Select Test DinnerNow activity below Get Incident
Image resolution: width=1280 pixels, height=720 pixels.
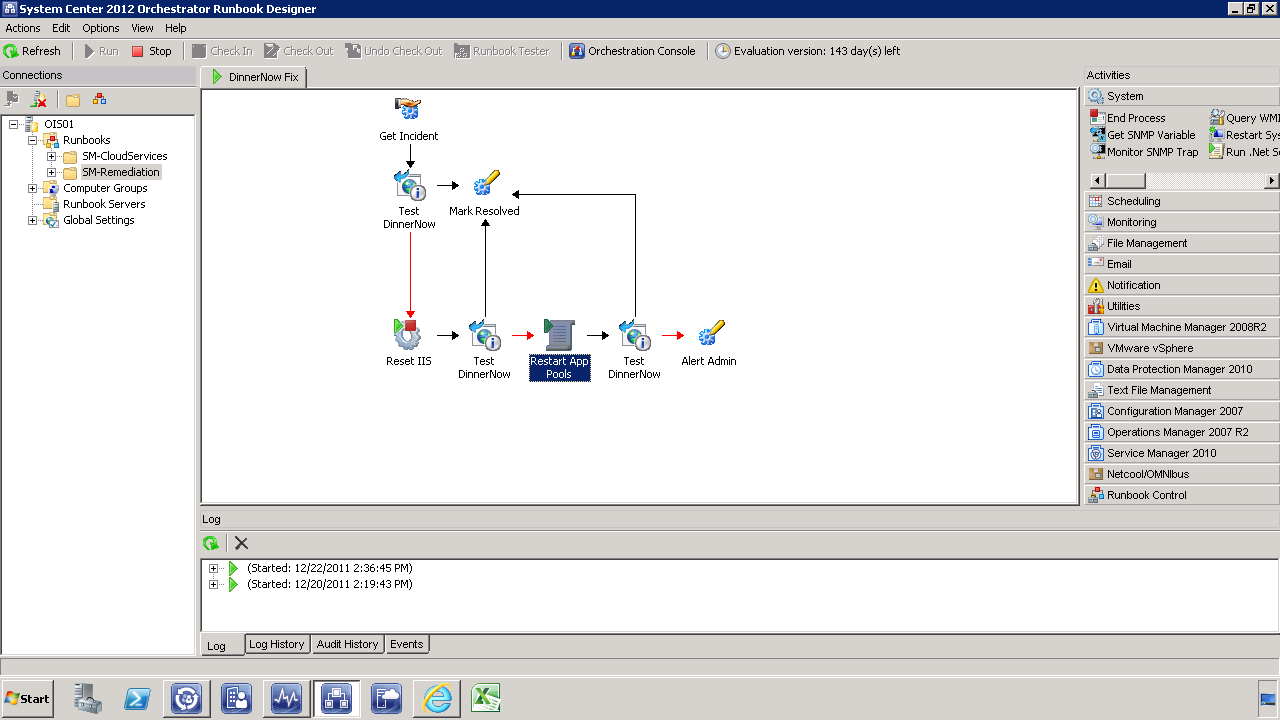coord(409,200)
